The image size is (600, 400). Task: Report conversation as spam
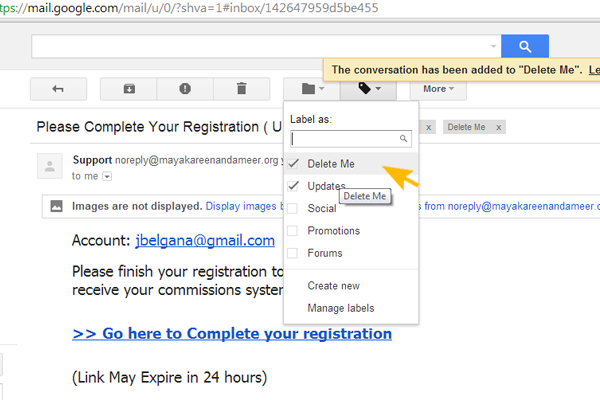click(185, 89)
